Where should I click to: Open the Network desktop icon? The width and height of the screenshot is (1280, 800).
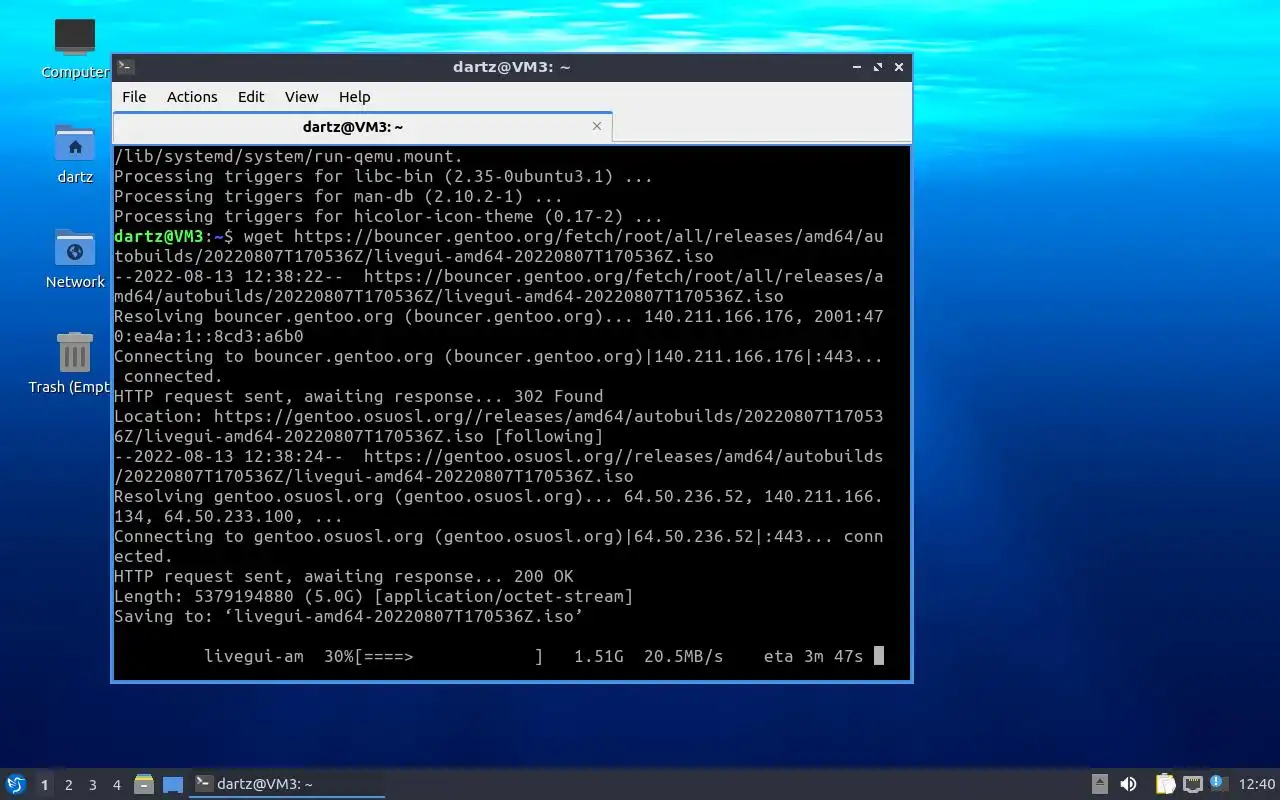pyautogui.click(x=75, y=258)
